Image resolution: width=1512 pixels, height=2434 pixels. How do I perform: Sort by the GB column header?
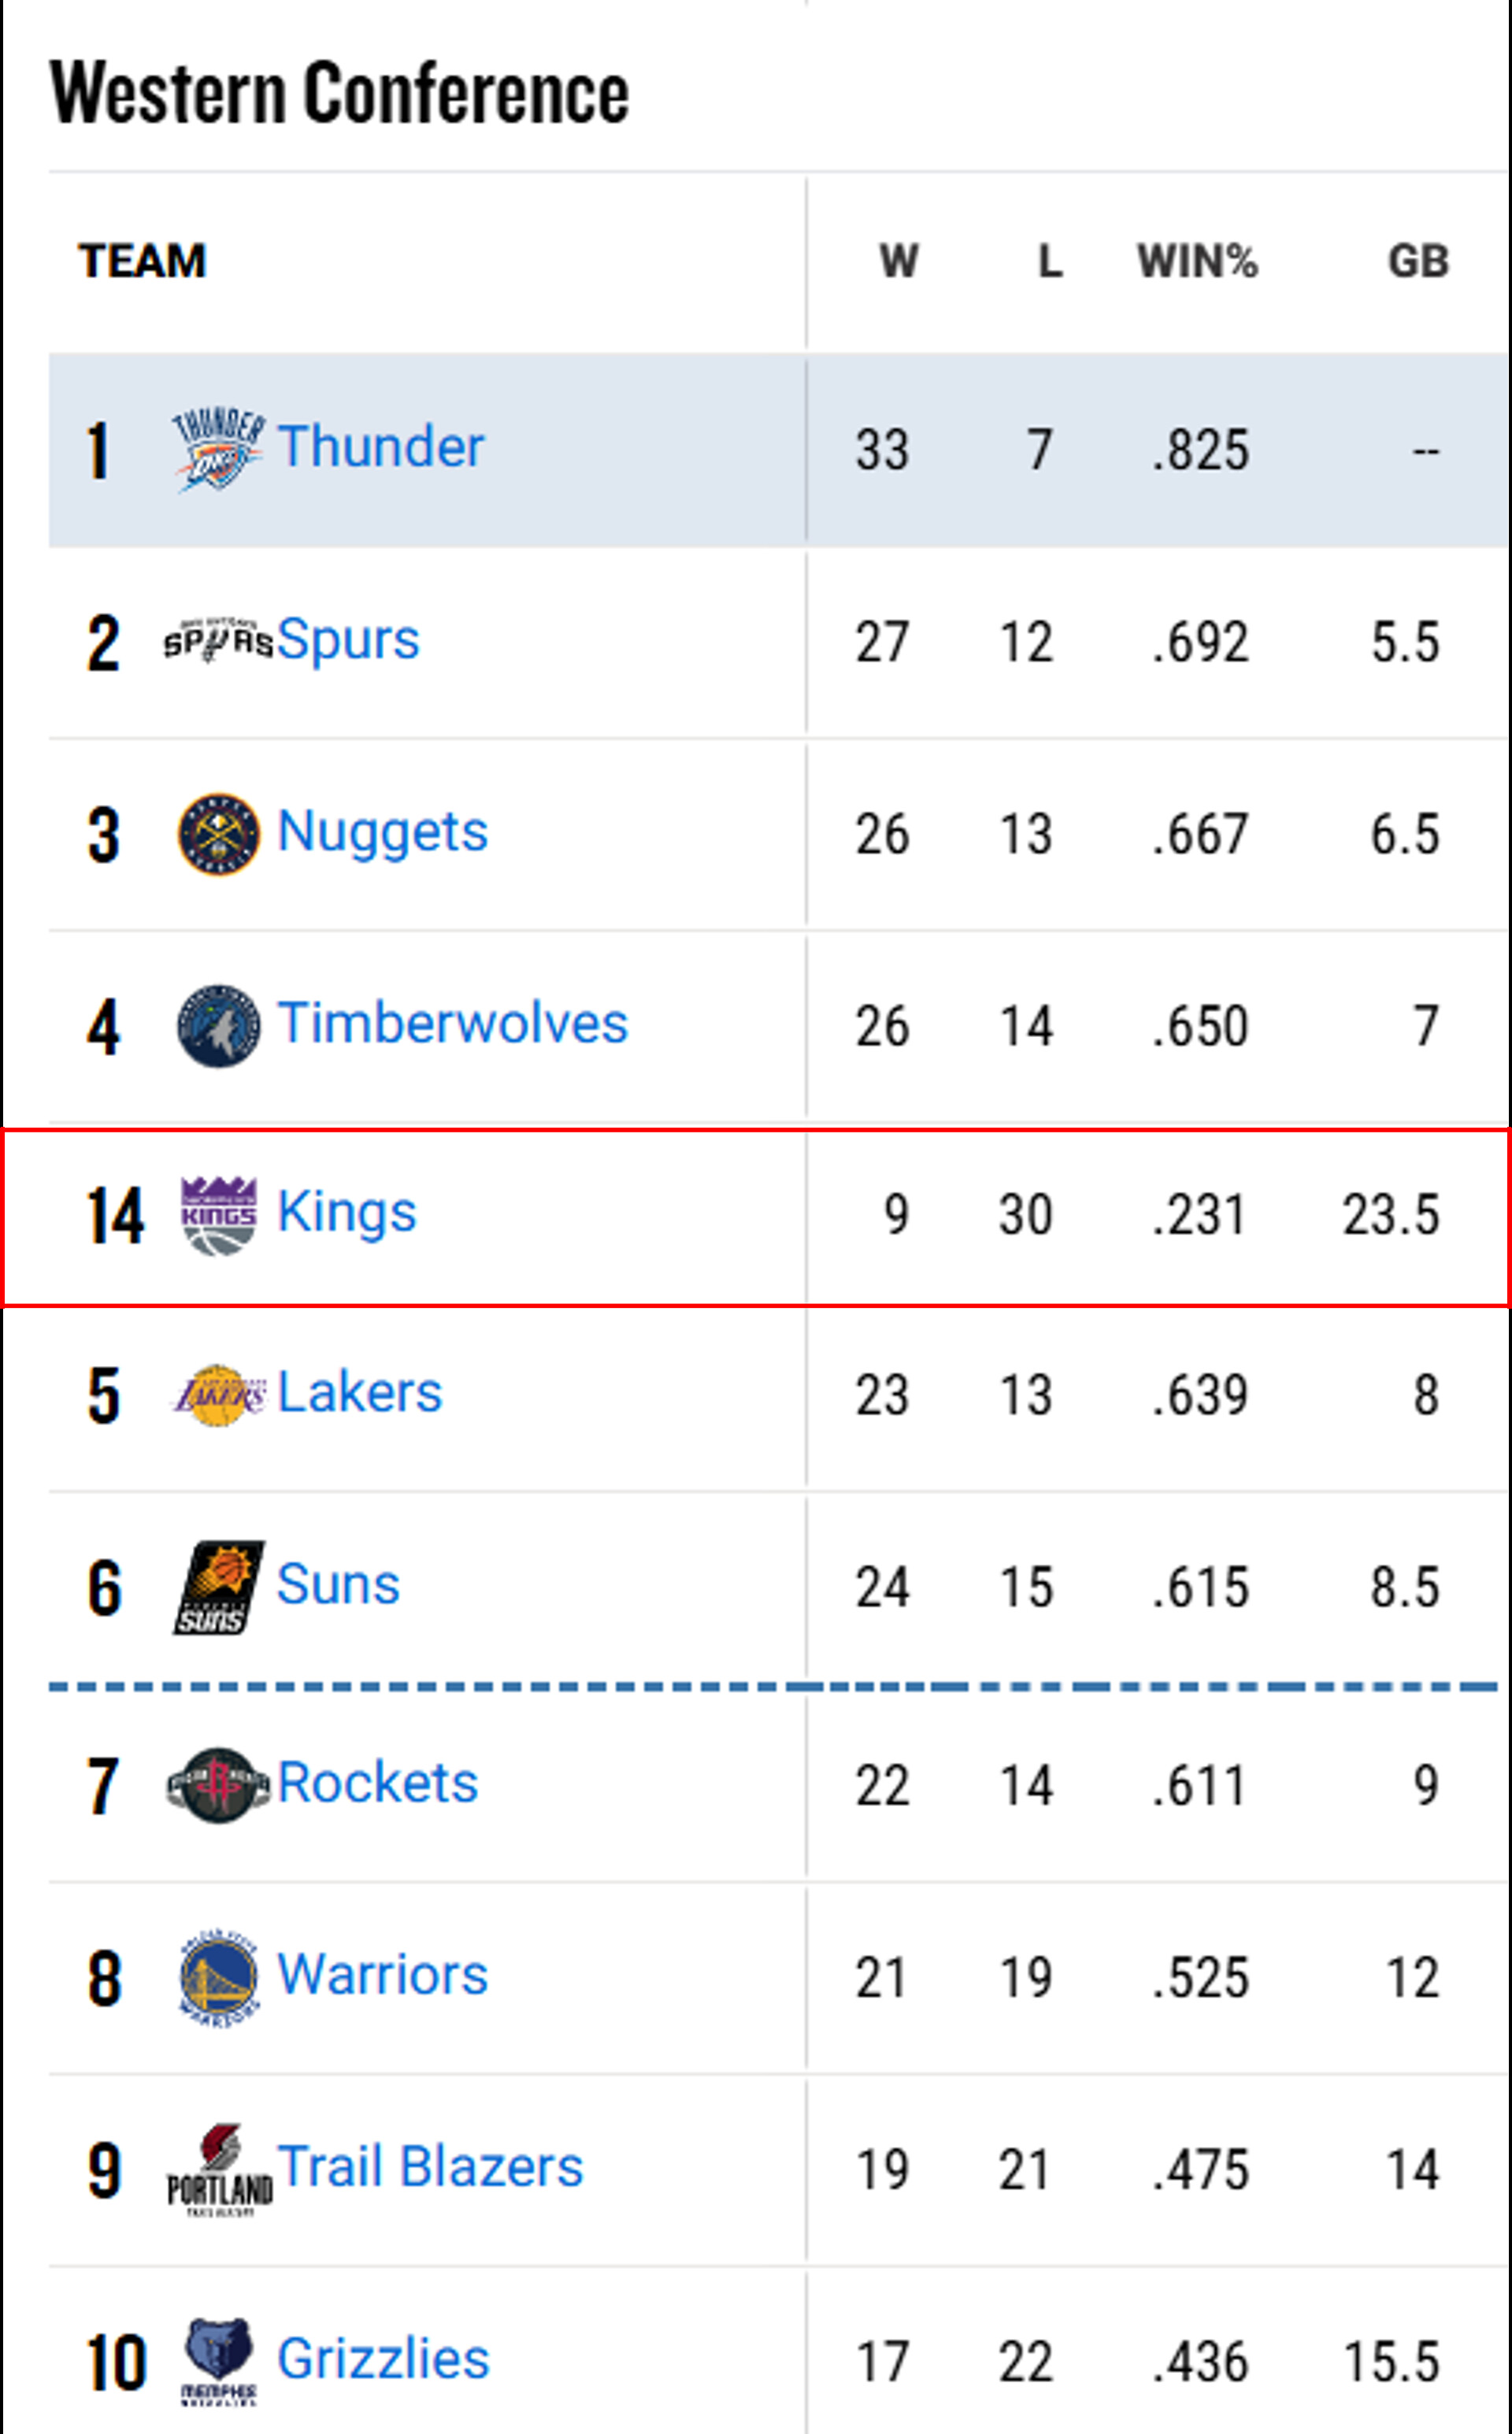click(1418, 261)
